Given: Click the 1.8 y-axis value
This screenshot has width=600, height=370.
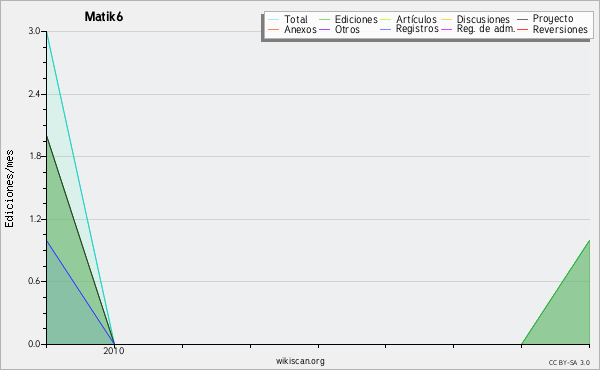Looking at the screenshot, I should (34, 156).
